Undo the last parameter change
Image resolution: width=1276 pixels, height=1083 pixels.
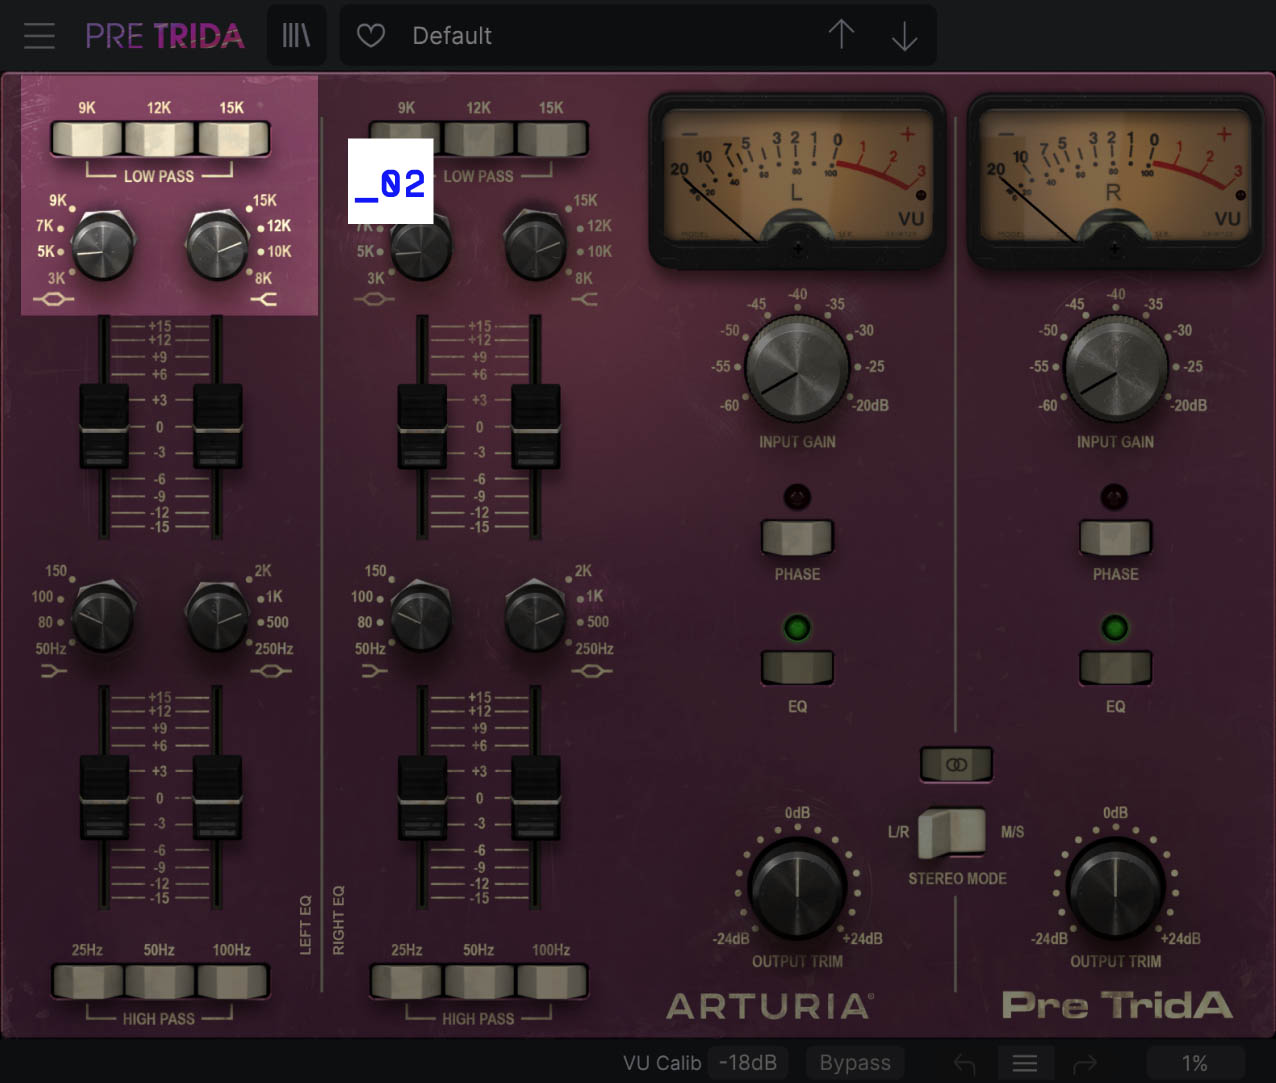pos(964,1063)
